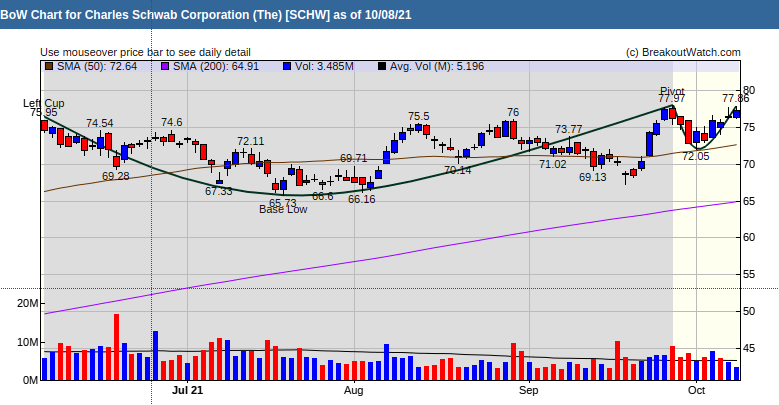The width and height of the screenshot is (779, 405).
Task: Click the 'SMA (50): 72.64' legend text
Action: coord(97,66)
